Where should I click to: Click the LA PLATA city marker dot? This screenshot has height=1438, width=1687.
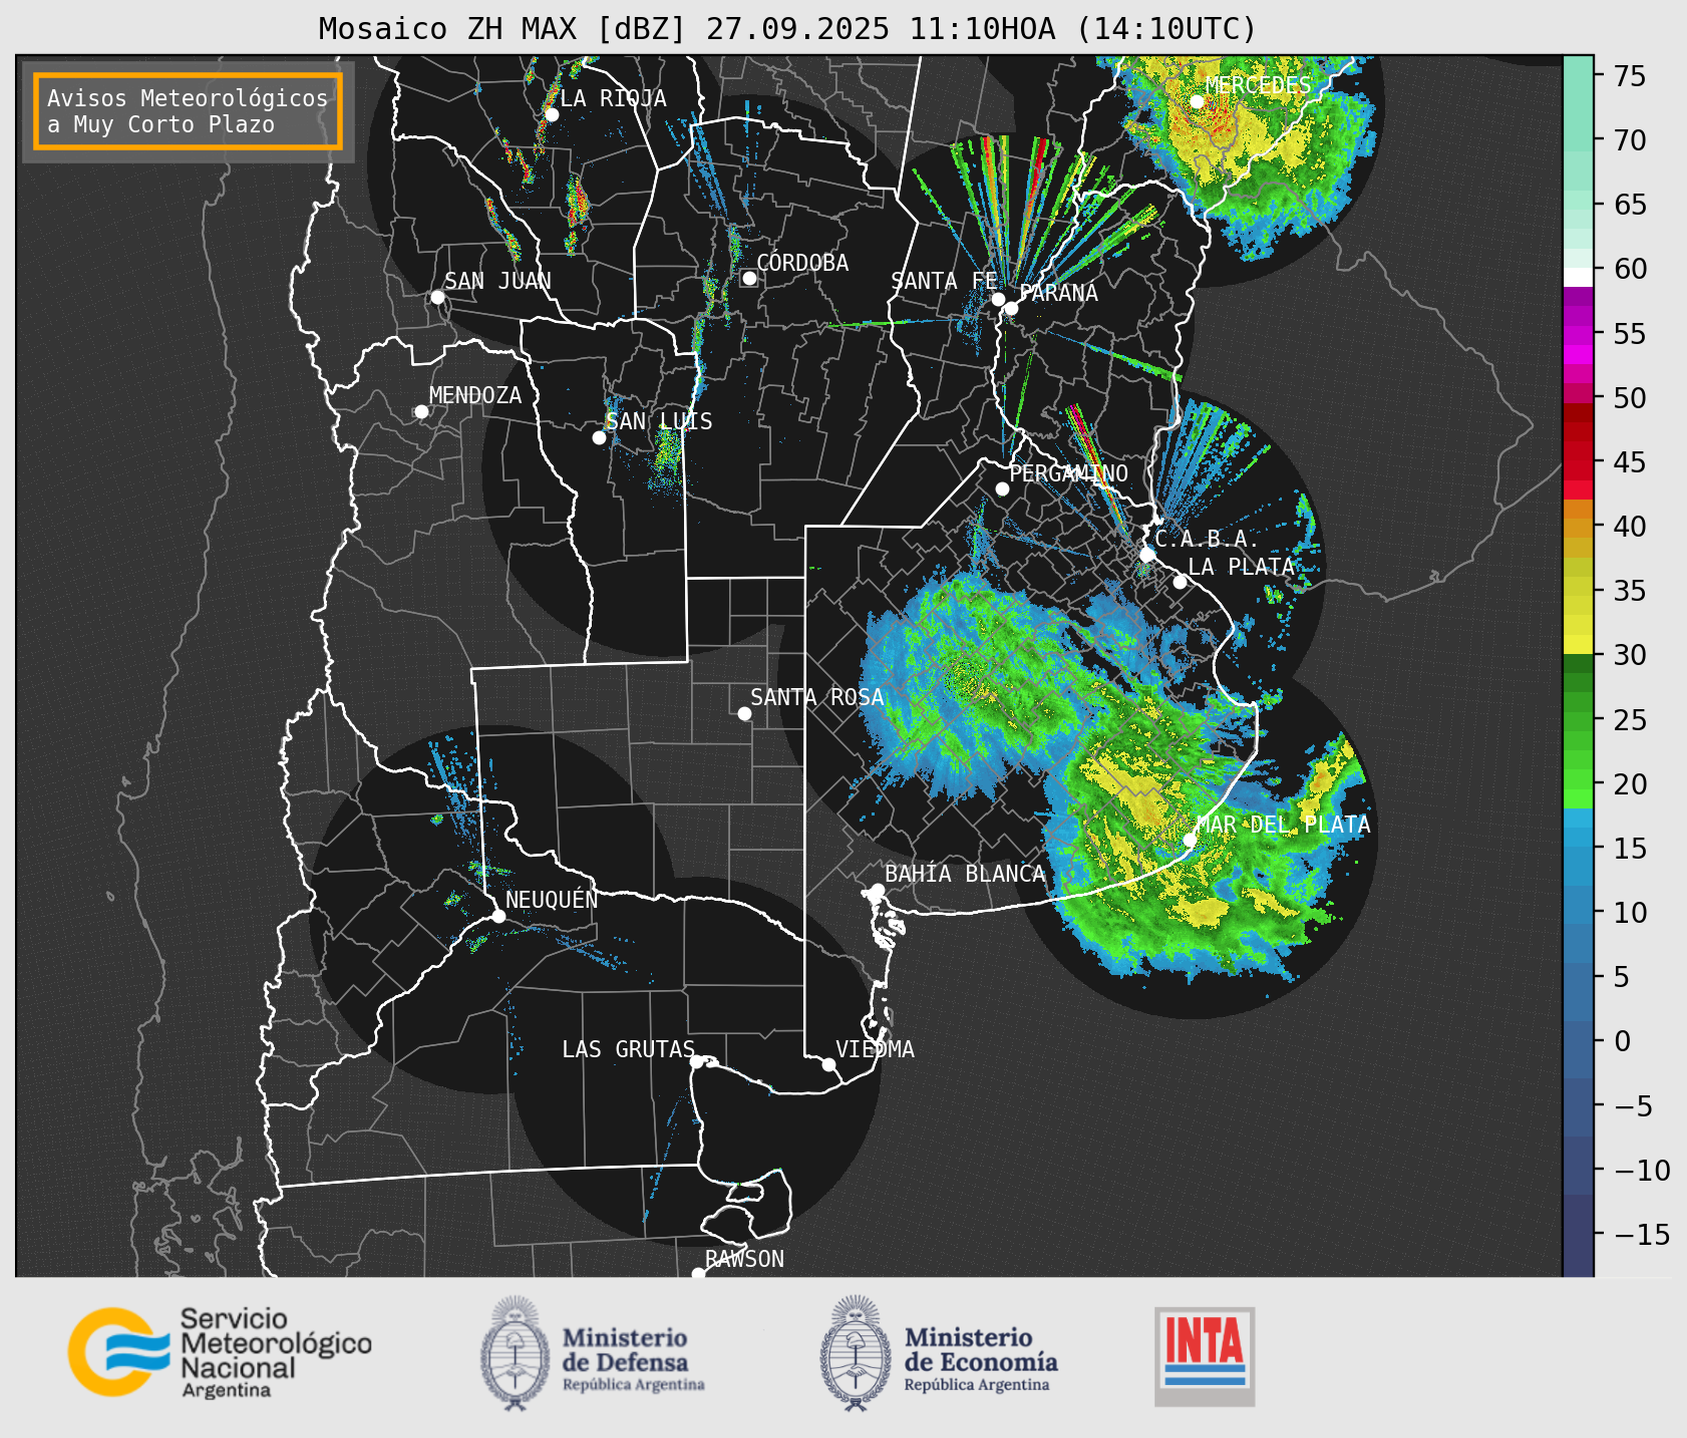pyautogui.click(x=1180, y=582)
